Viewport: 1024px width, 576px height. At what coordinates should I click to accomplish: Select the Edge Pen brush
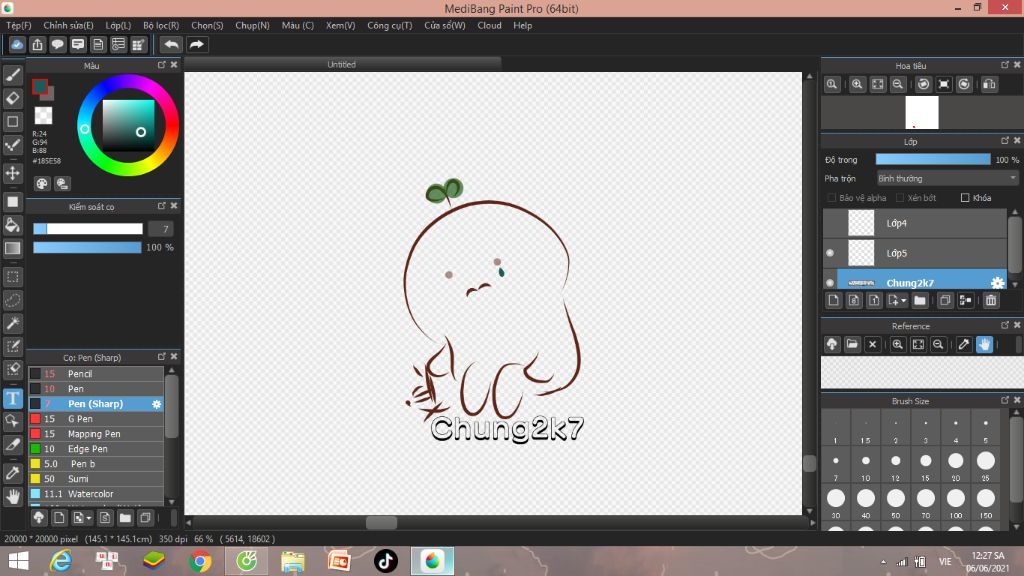click(96, 449)
